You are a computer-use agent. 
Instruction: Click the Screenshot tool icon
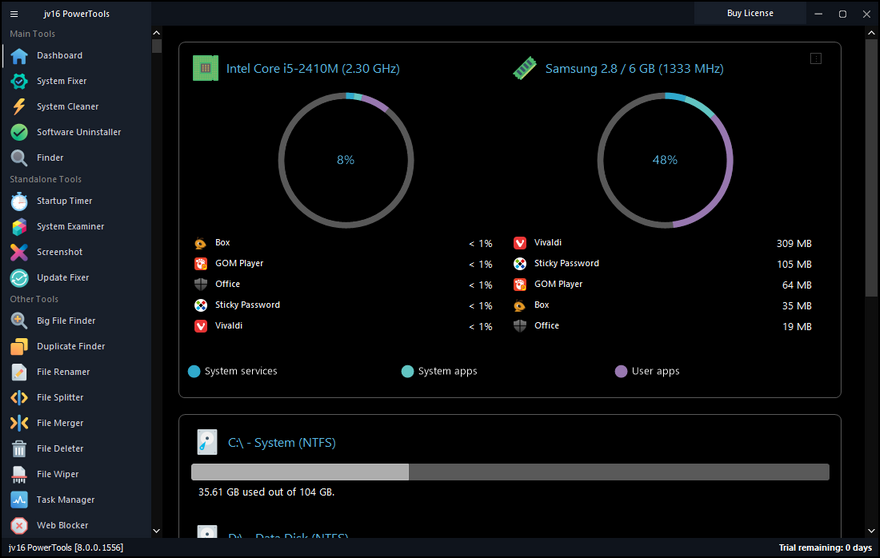19,253
